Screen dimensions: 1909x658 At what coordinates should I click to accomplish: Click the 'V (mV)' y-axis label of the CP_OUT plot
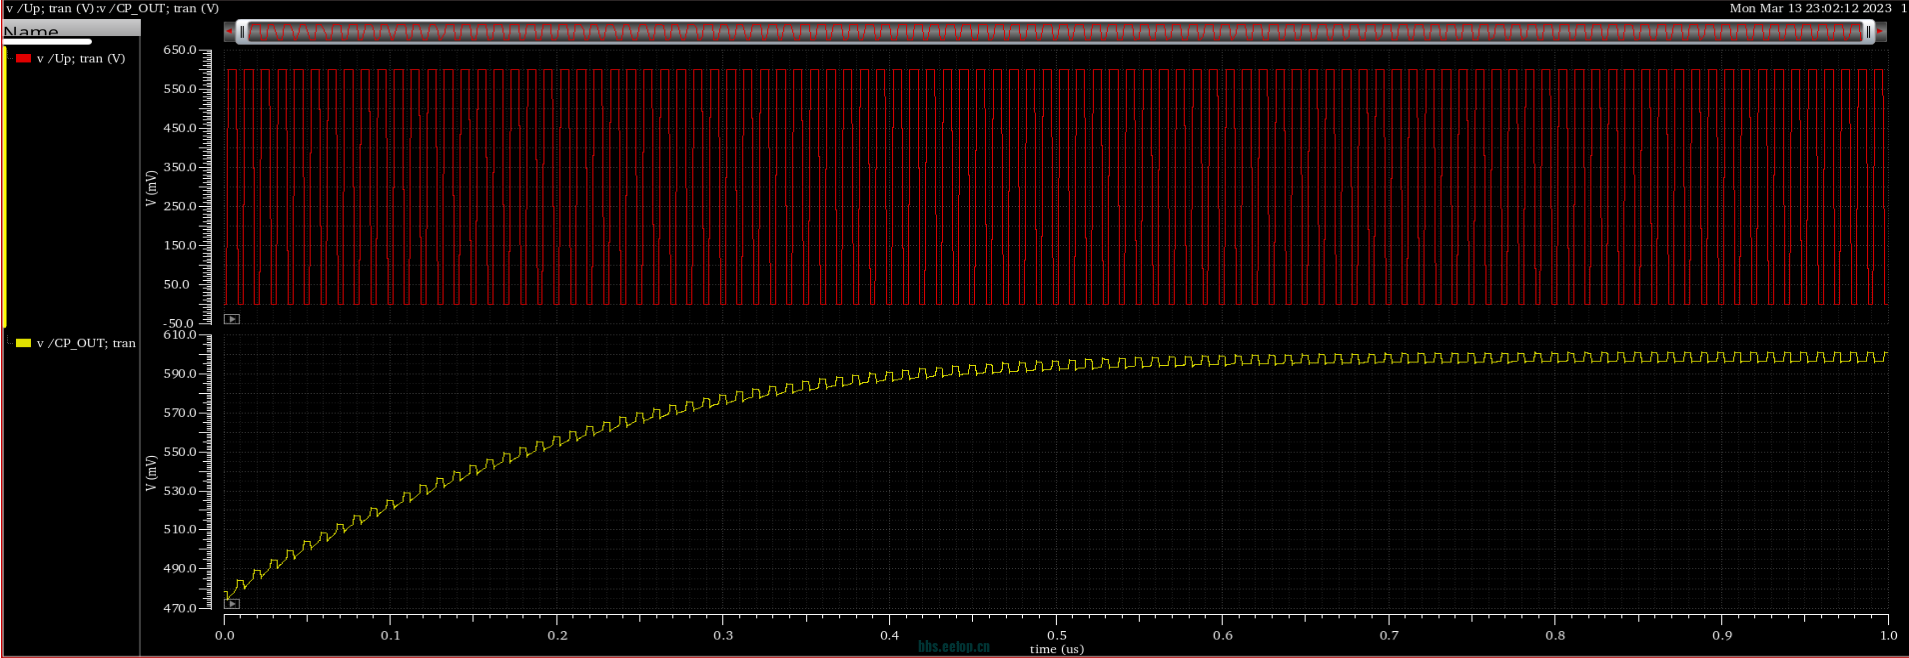[x=151, y=473]
